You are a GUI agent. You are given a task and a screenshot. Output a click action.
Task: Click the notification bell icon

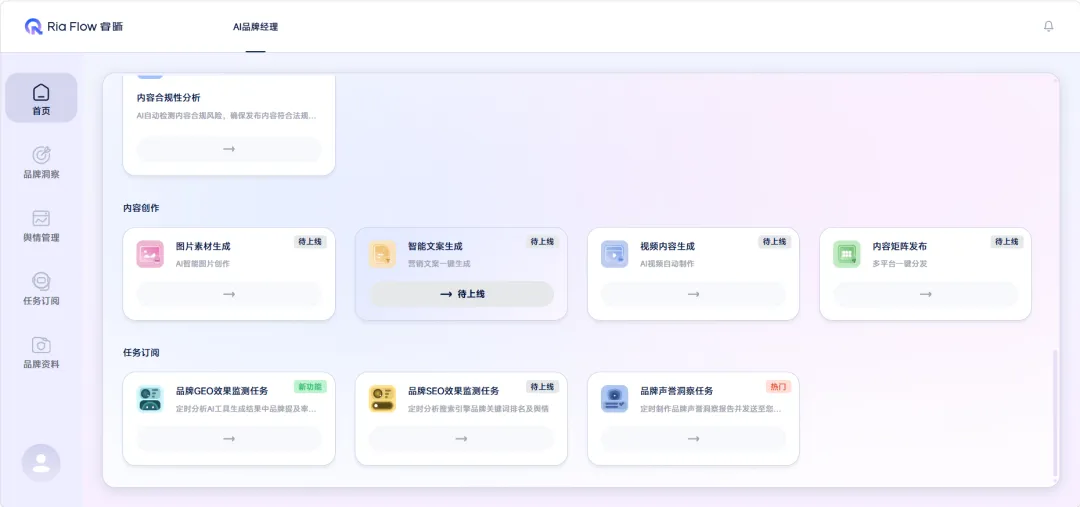[1048, 27]
